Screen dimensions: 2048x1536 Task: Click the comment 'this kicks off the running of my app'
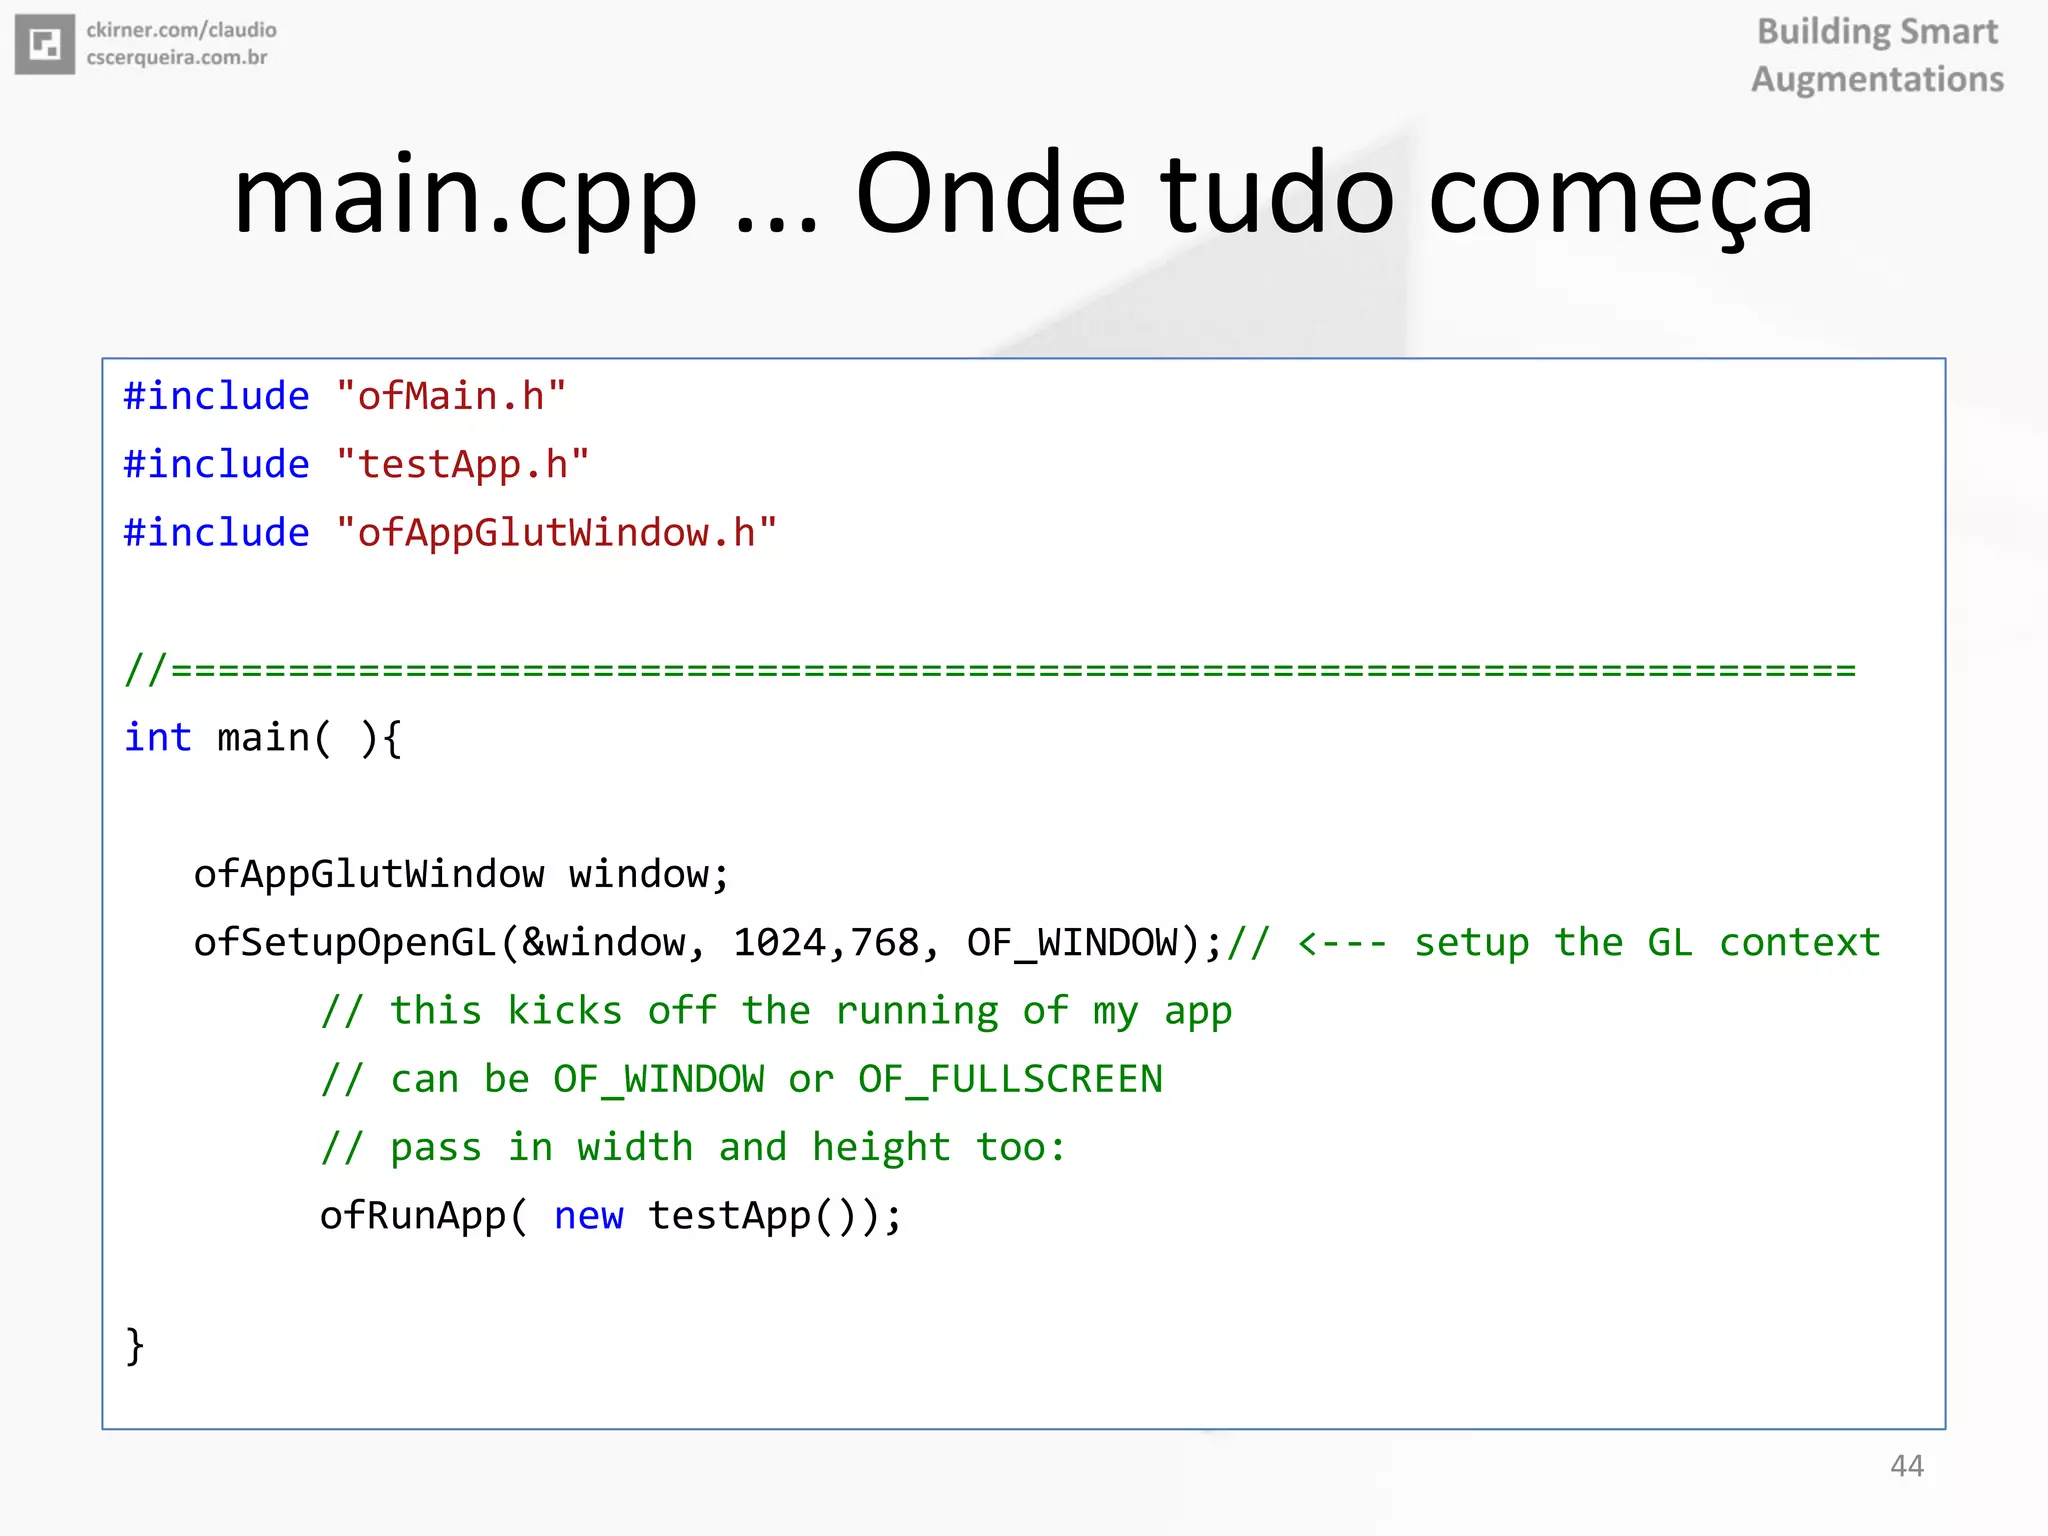776,1011
